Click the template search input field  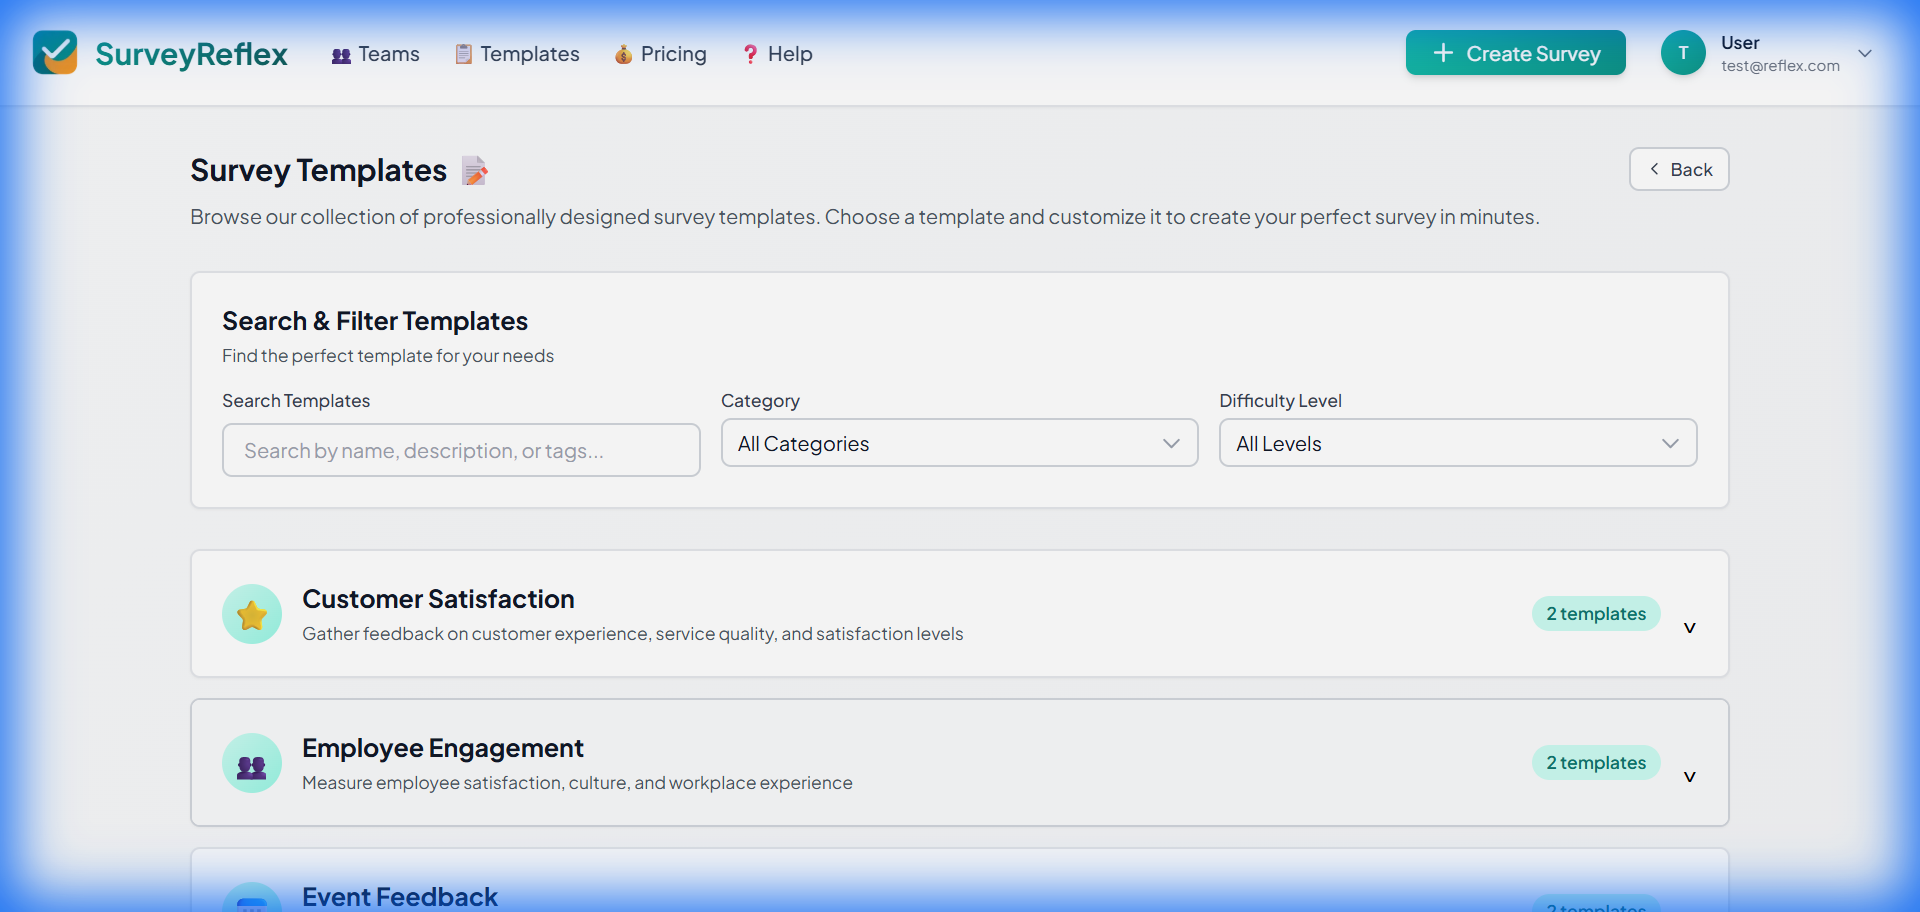pyautogui.click(x=461, y=450)
